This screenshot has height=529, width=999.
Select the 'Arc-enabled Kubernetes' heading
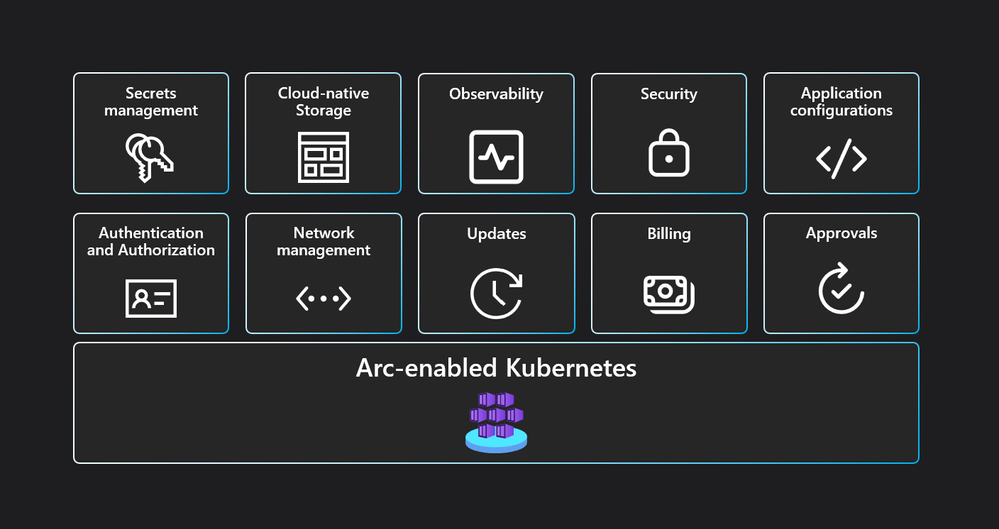(496, 368)
